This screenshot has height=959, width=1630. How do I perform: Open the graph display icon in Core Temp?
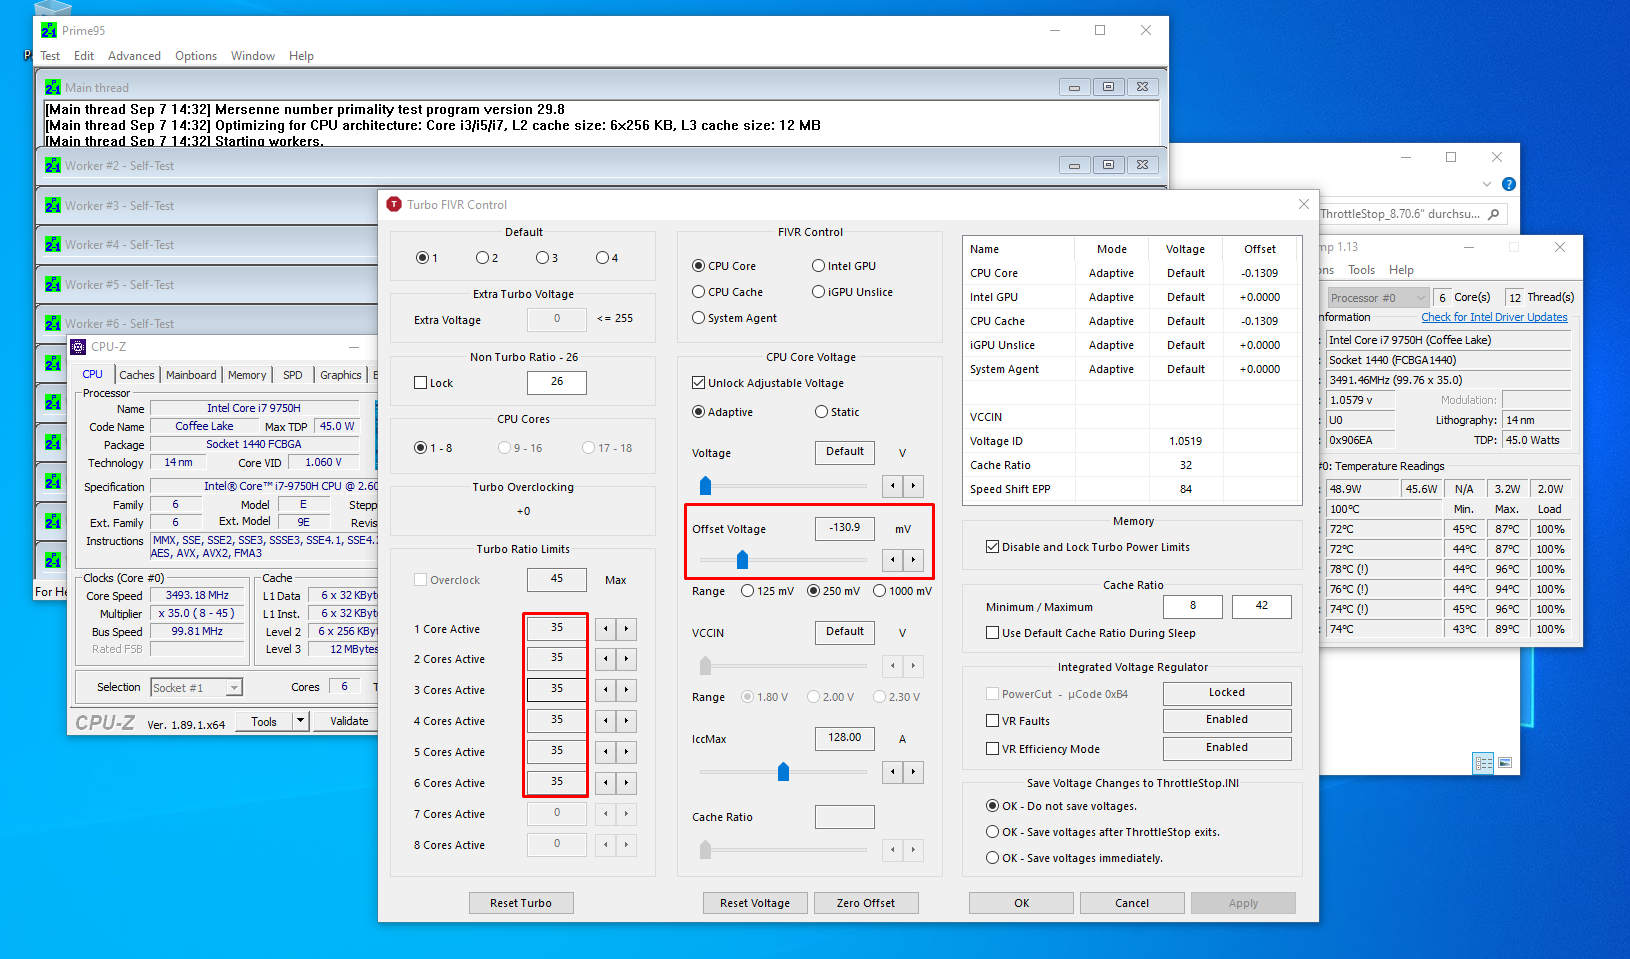1505,763
